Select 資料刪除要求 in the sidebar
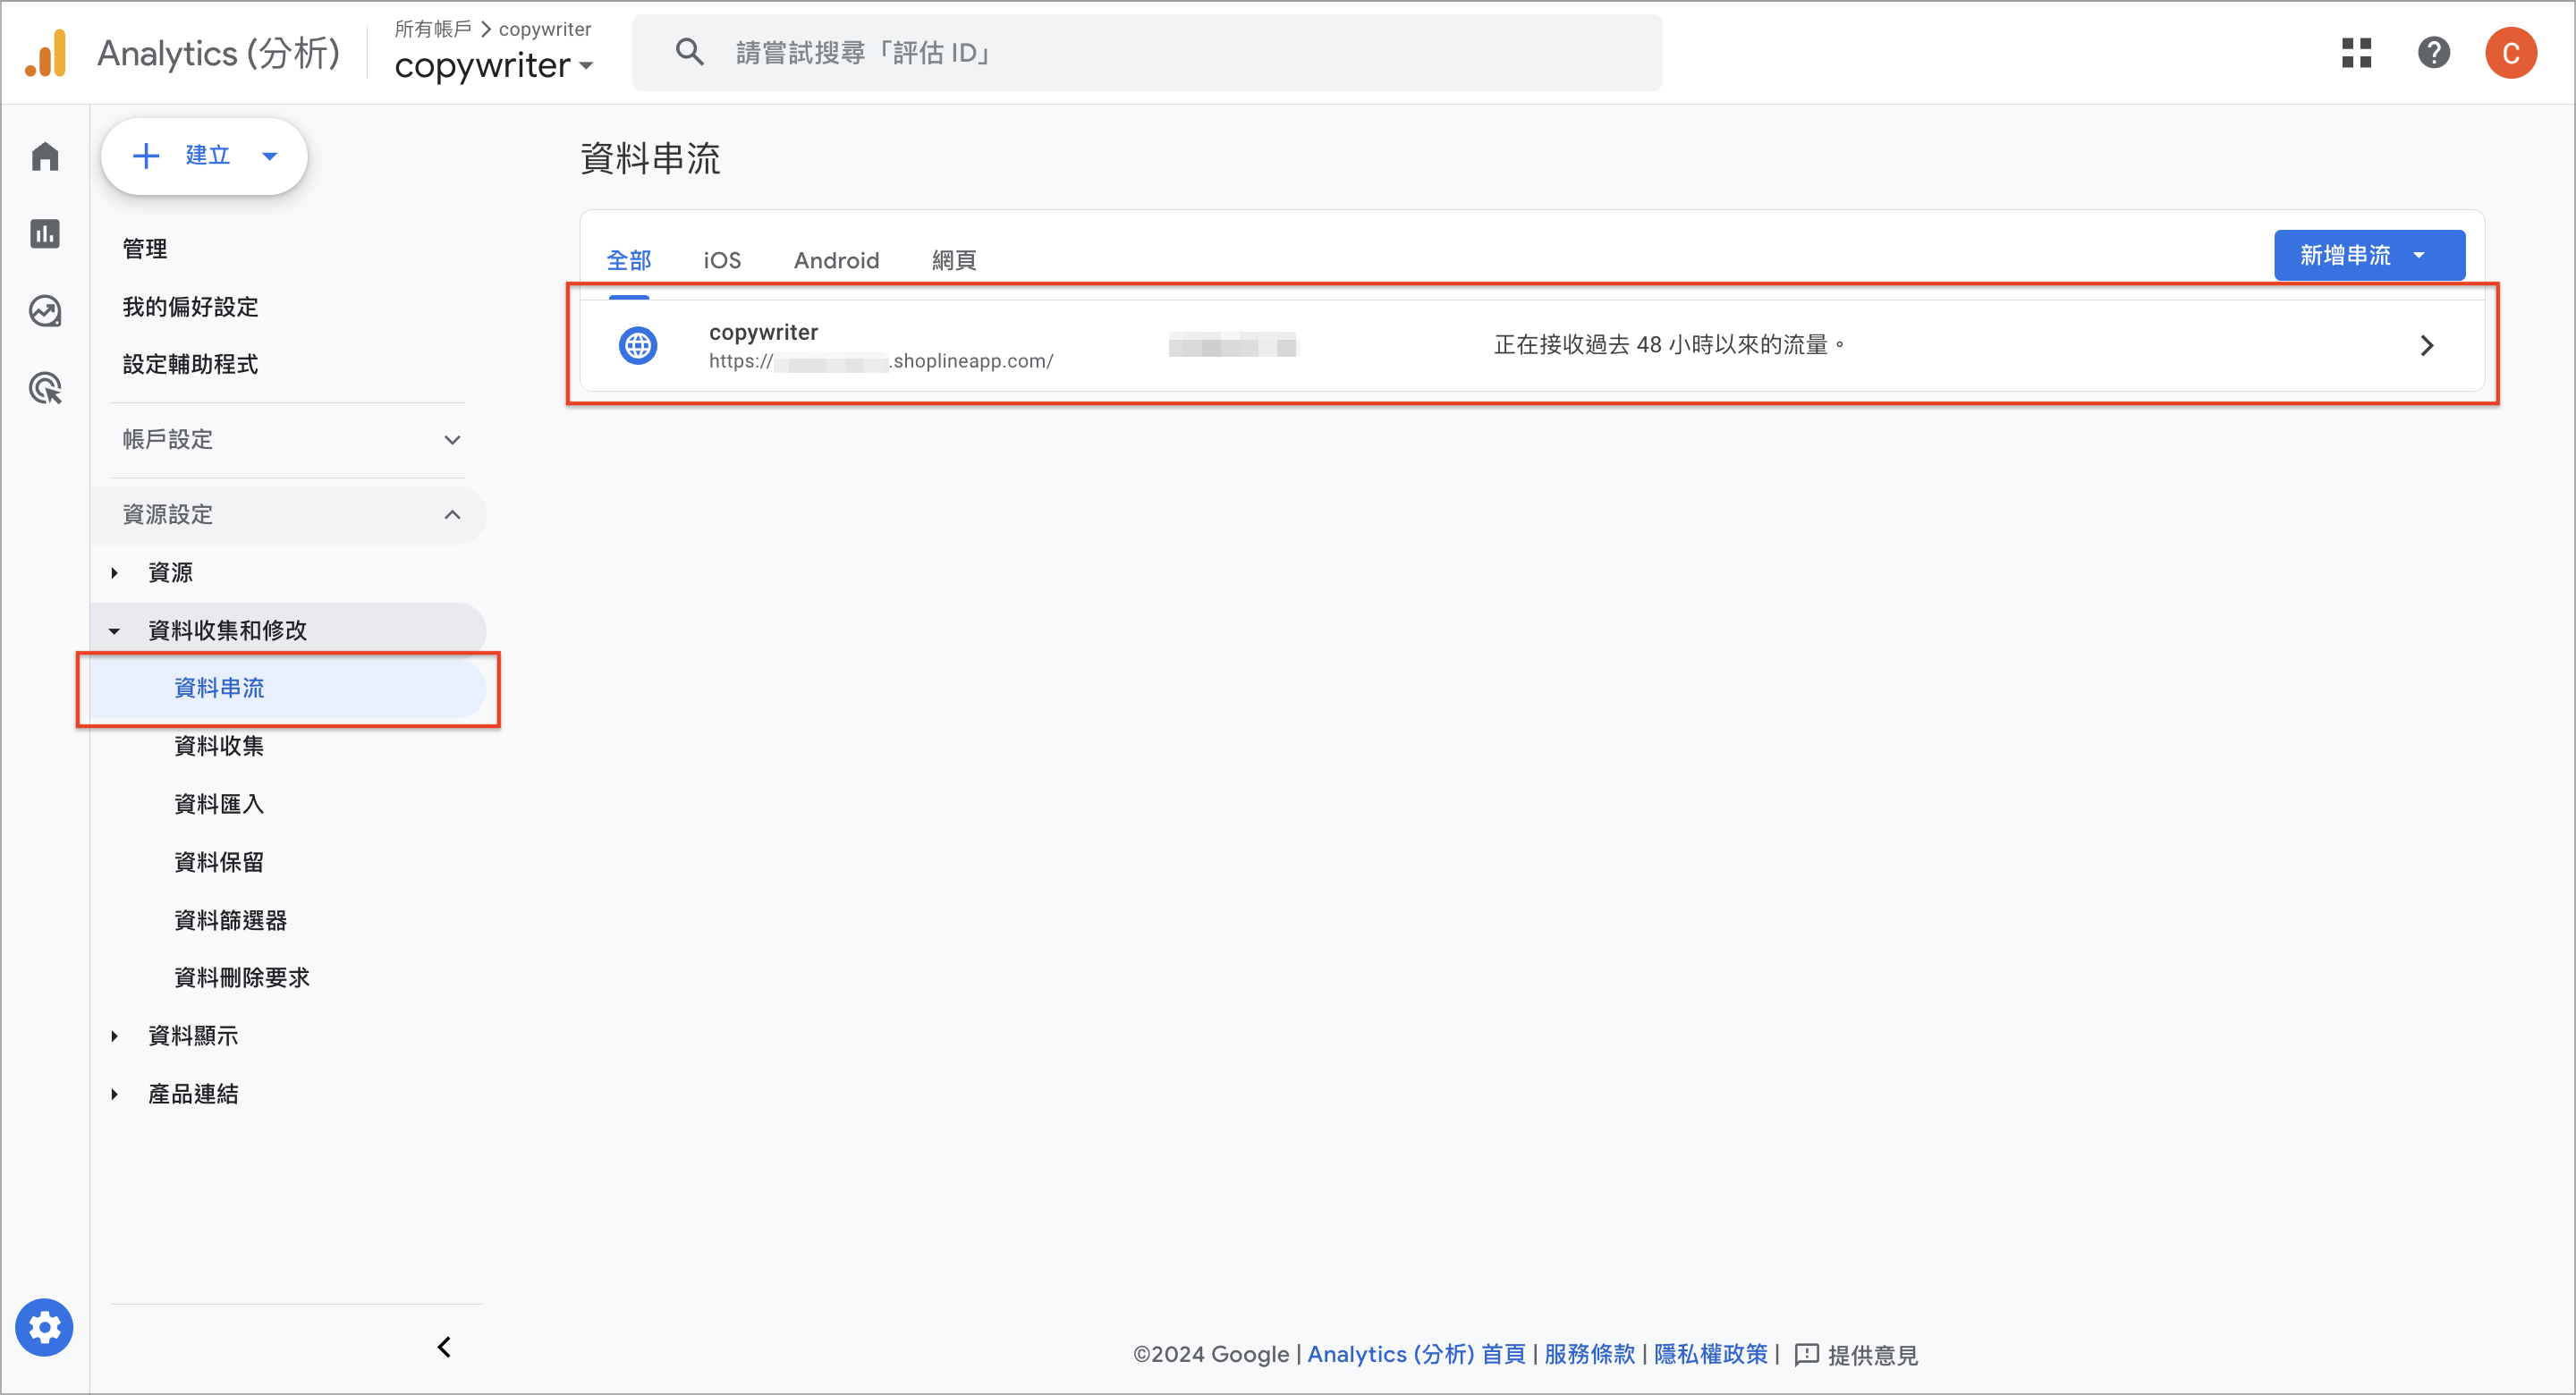 (x=242, y=977)
